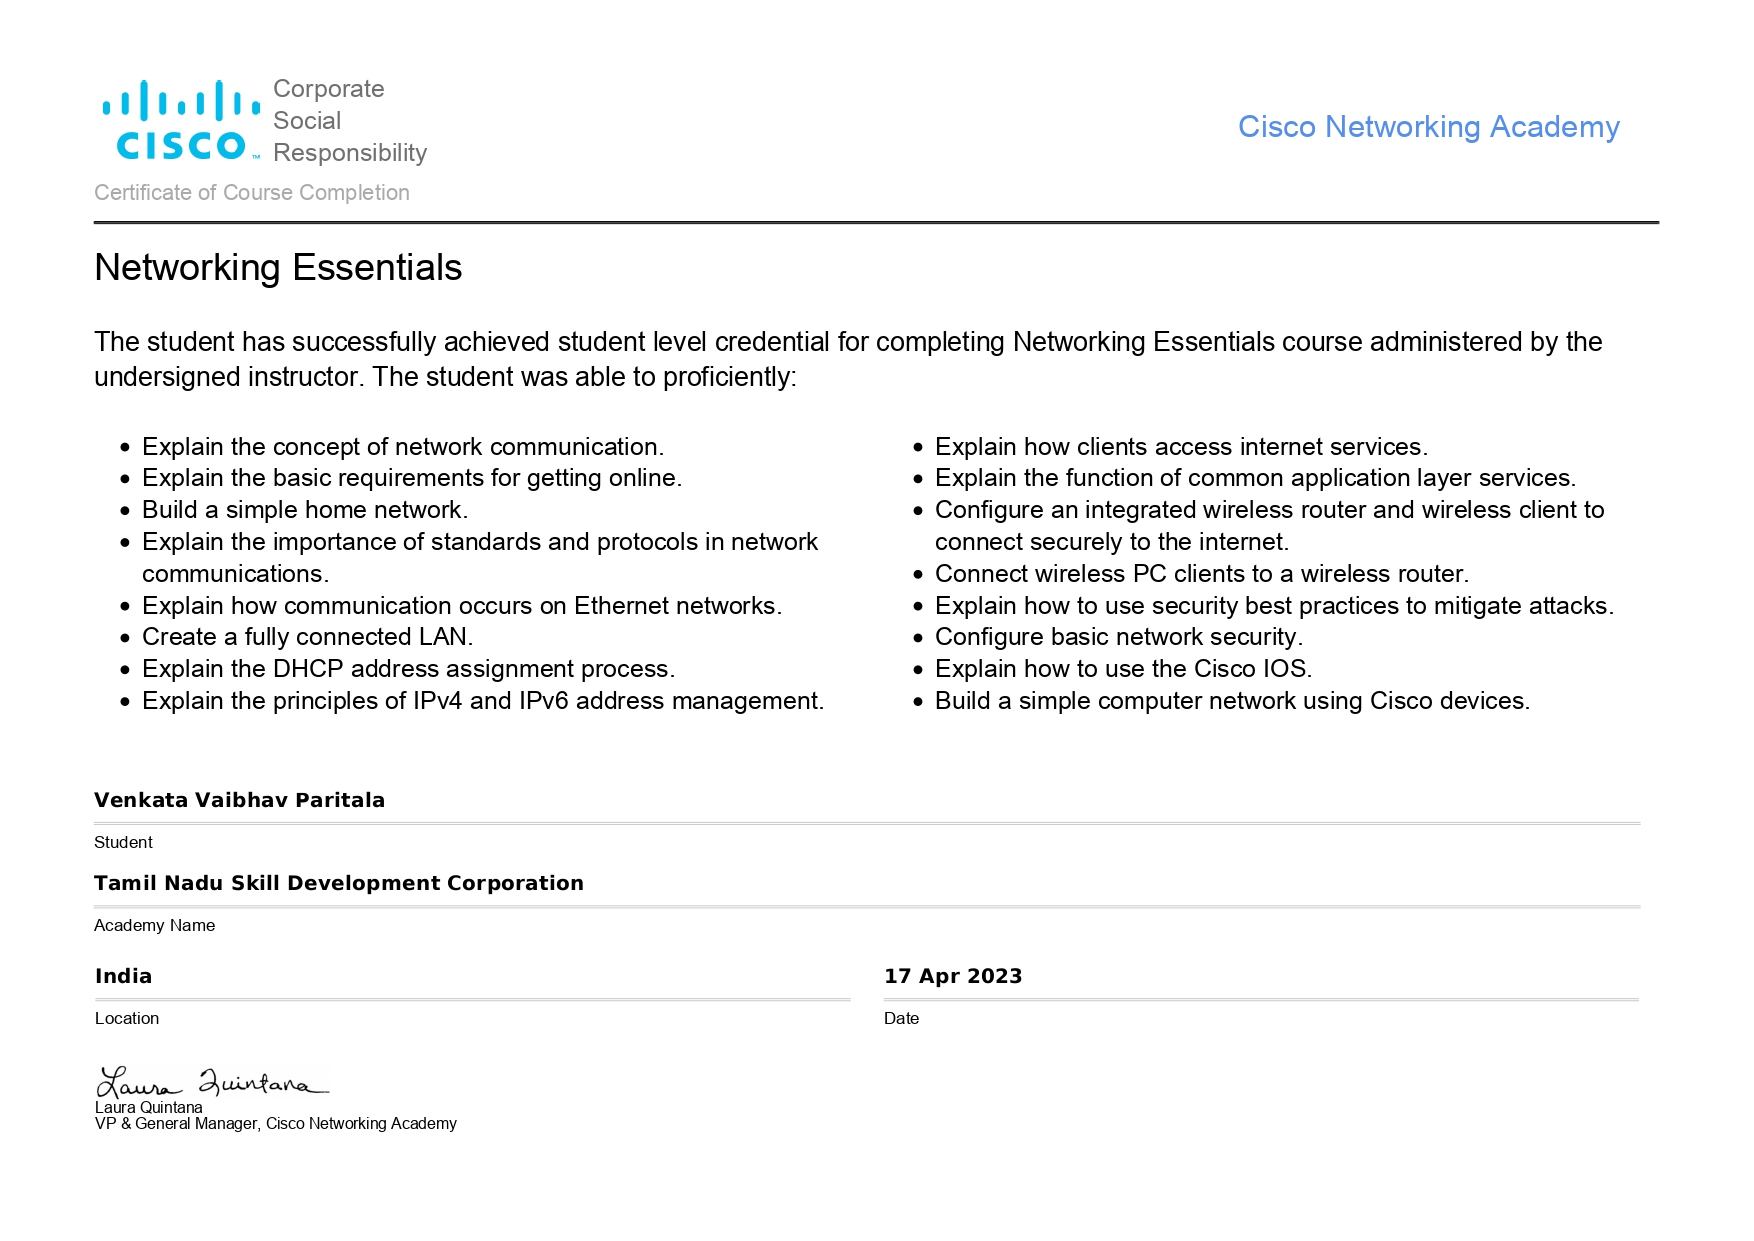Viewport: 1754px width, 1241px height.
Task: Click Tamil Nadu Skill Development Corporation name
Action: pyautogui.click(x=338, y=883)
